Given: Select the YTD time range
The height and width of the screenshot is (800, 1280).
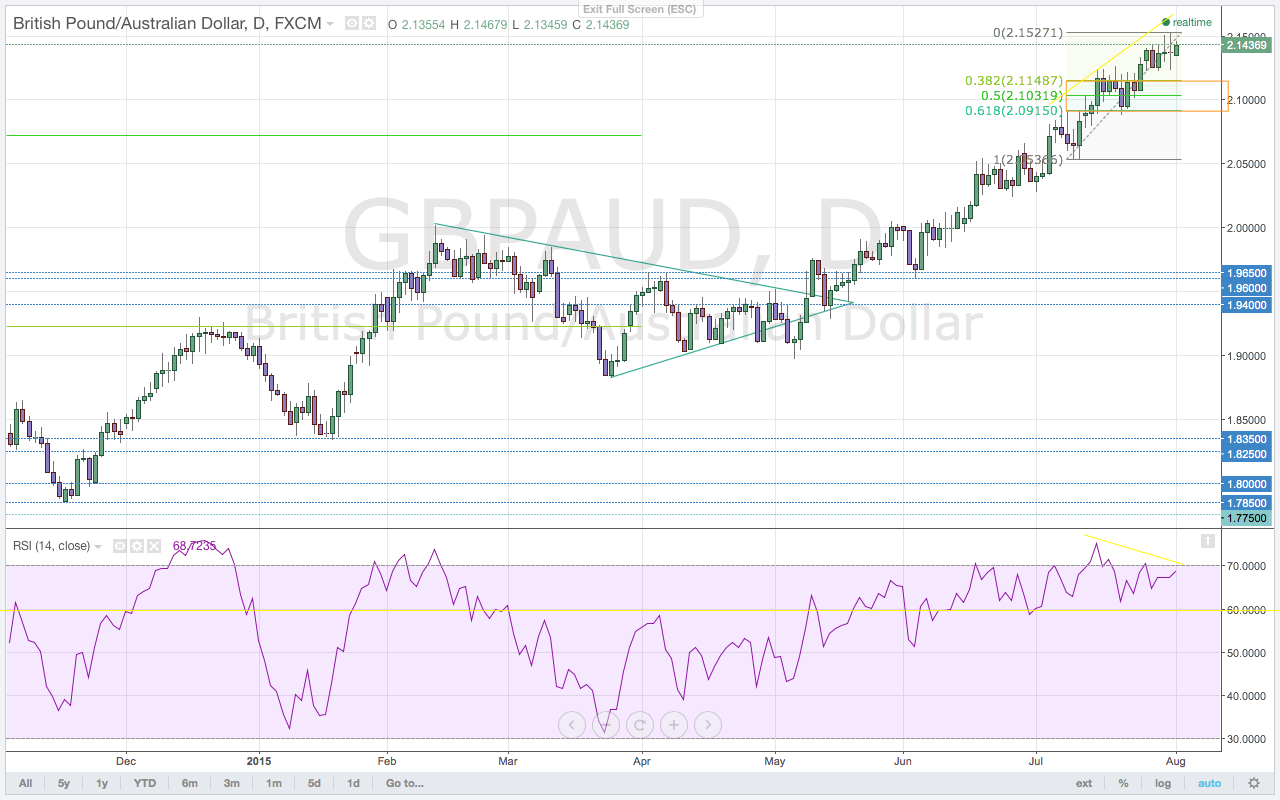Looking at the screenshot, I should pyautogui.click(x=146, y=783).
